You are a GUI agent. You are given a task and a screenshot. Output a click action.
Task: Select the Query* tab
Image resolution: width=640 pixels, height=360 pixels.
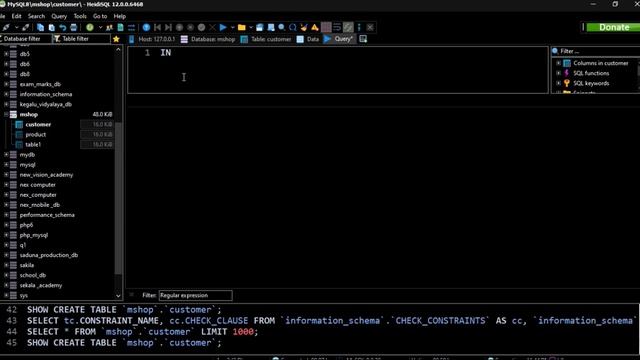339,39
